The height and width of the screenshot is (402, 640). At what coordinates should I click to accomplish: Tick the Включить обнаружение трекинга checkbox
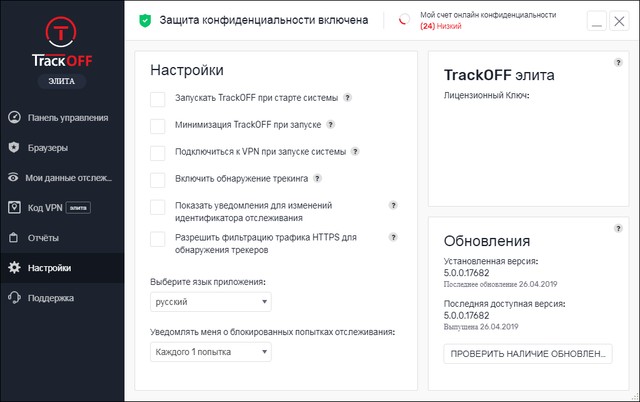coord(157,180)
